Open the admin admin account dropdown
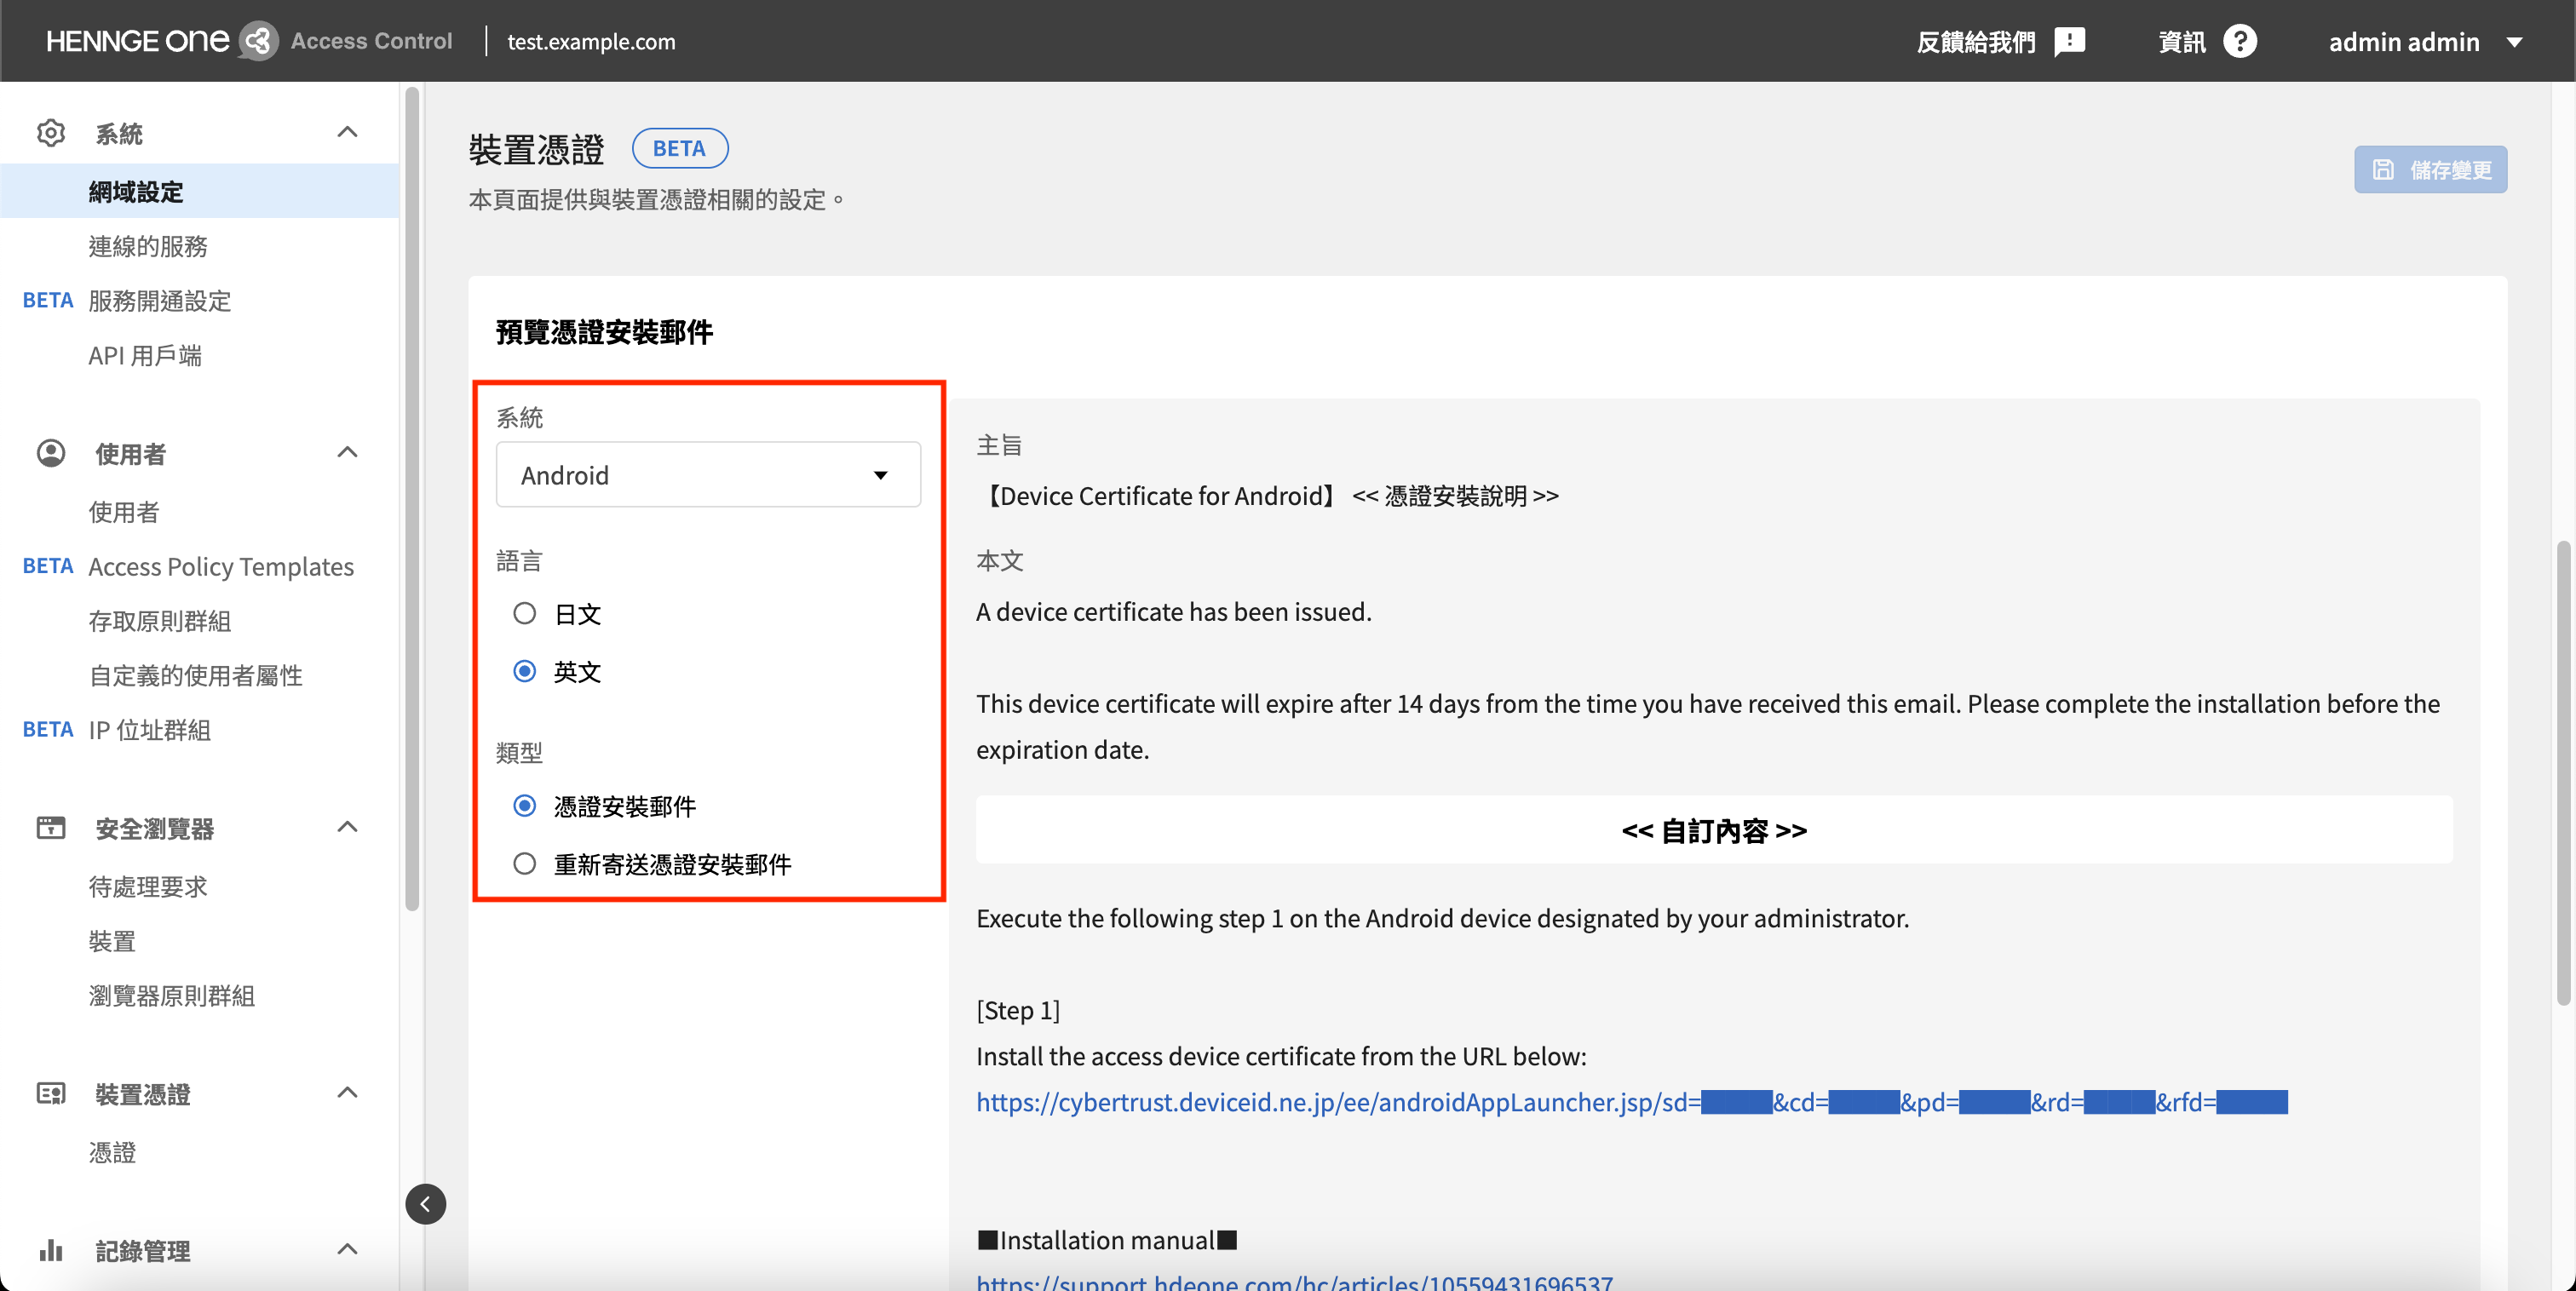The image size is (2576, 1291). click(2425, 41)
